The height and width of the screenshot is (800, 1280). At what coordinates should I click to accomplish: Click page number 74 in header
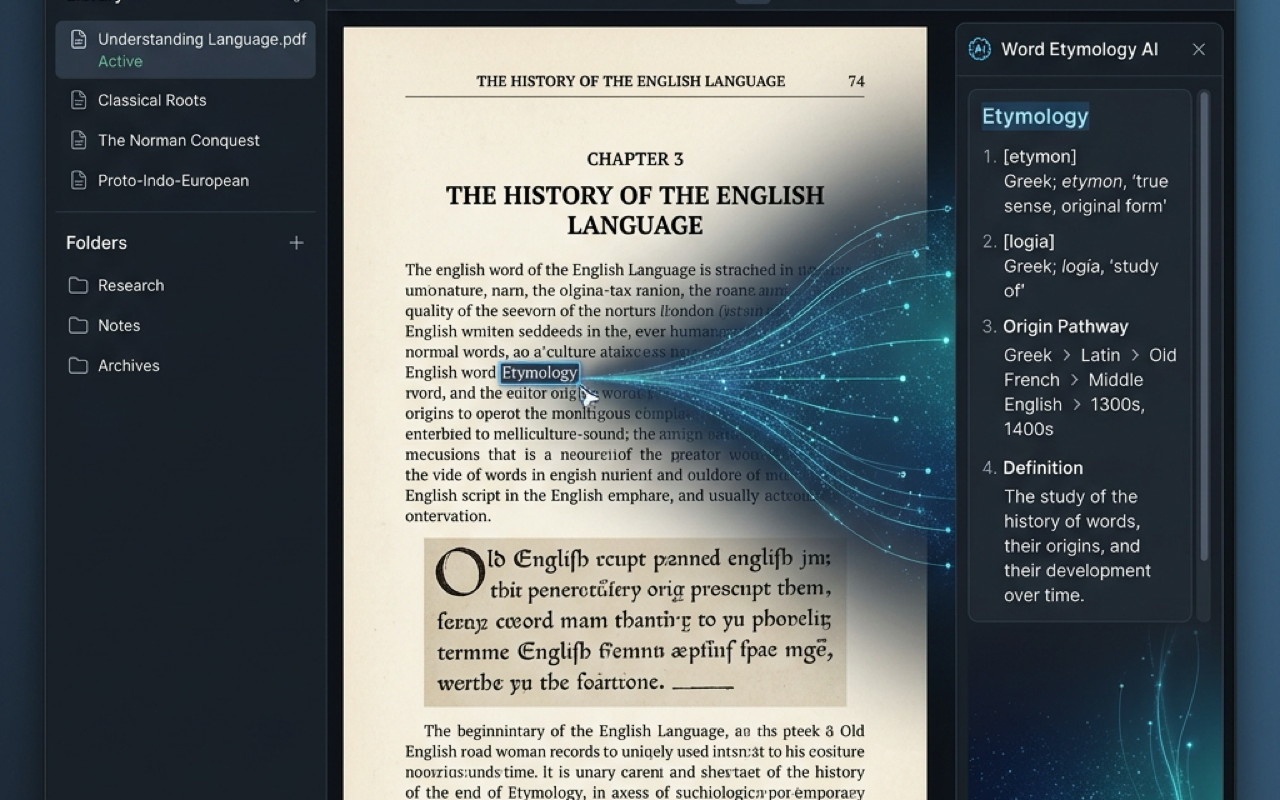(x=856, y=81)
